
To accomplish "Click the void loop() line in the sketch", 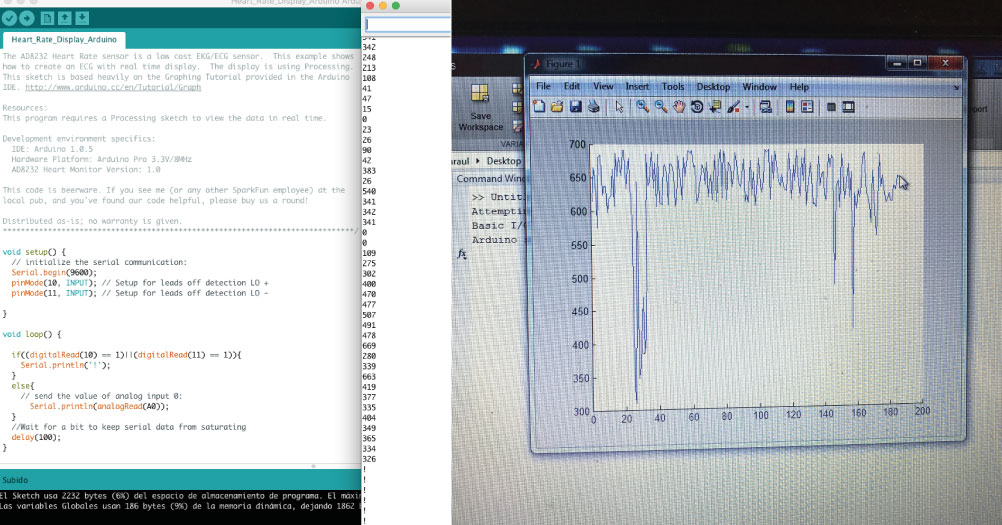I will pos(32,334).
